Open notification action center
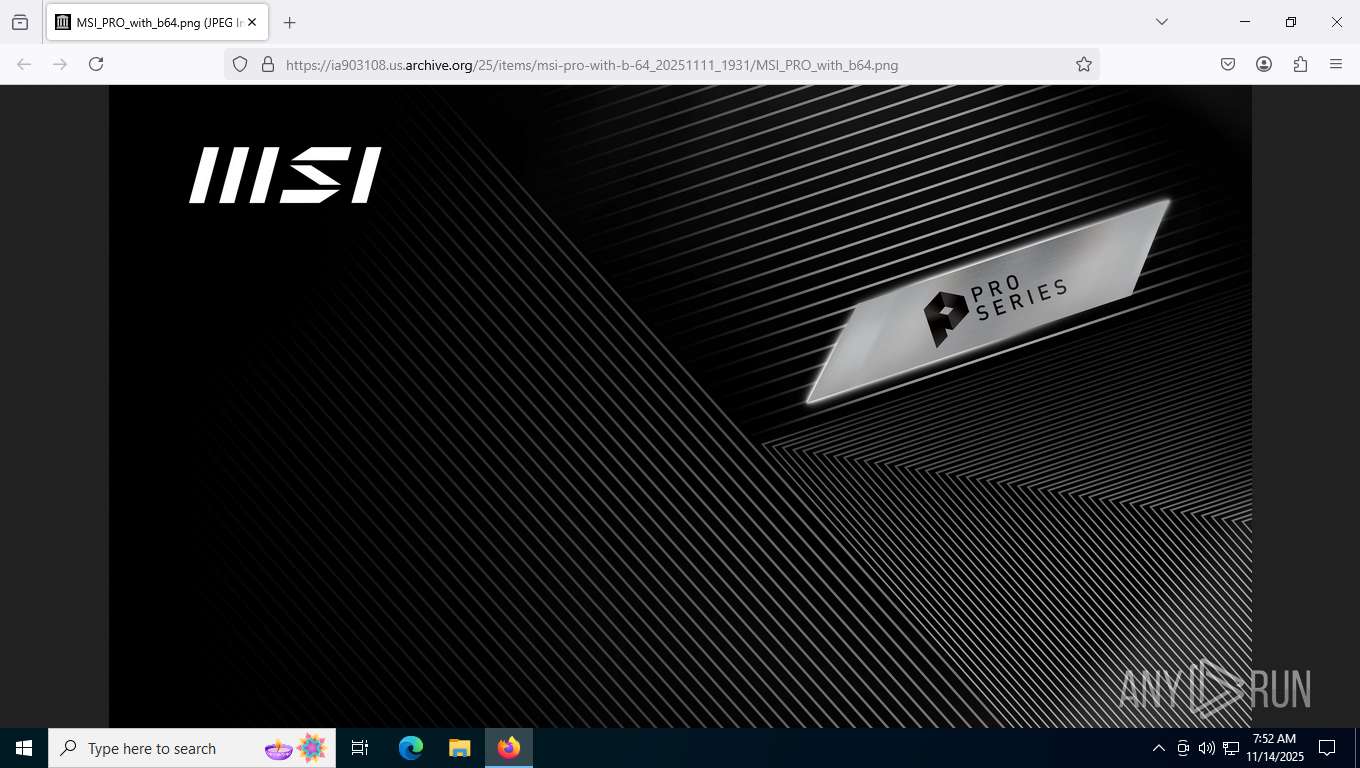This screenshot has width=1360, height=768. coord(1328,748)
